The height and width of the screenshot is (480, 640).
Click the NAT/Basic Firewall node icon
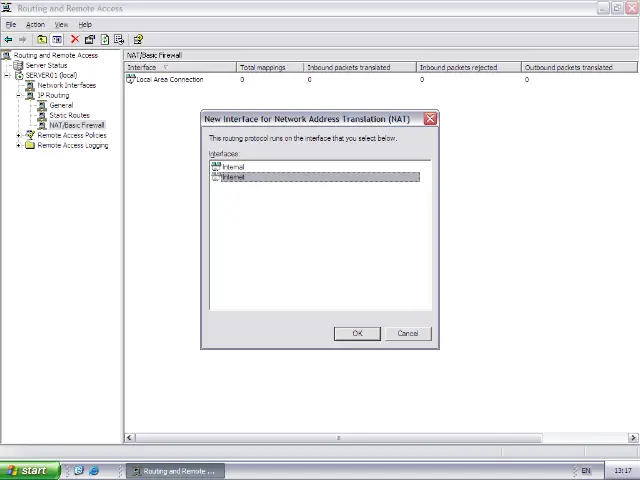click(x=42, y=125)
